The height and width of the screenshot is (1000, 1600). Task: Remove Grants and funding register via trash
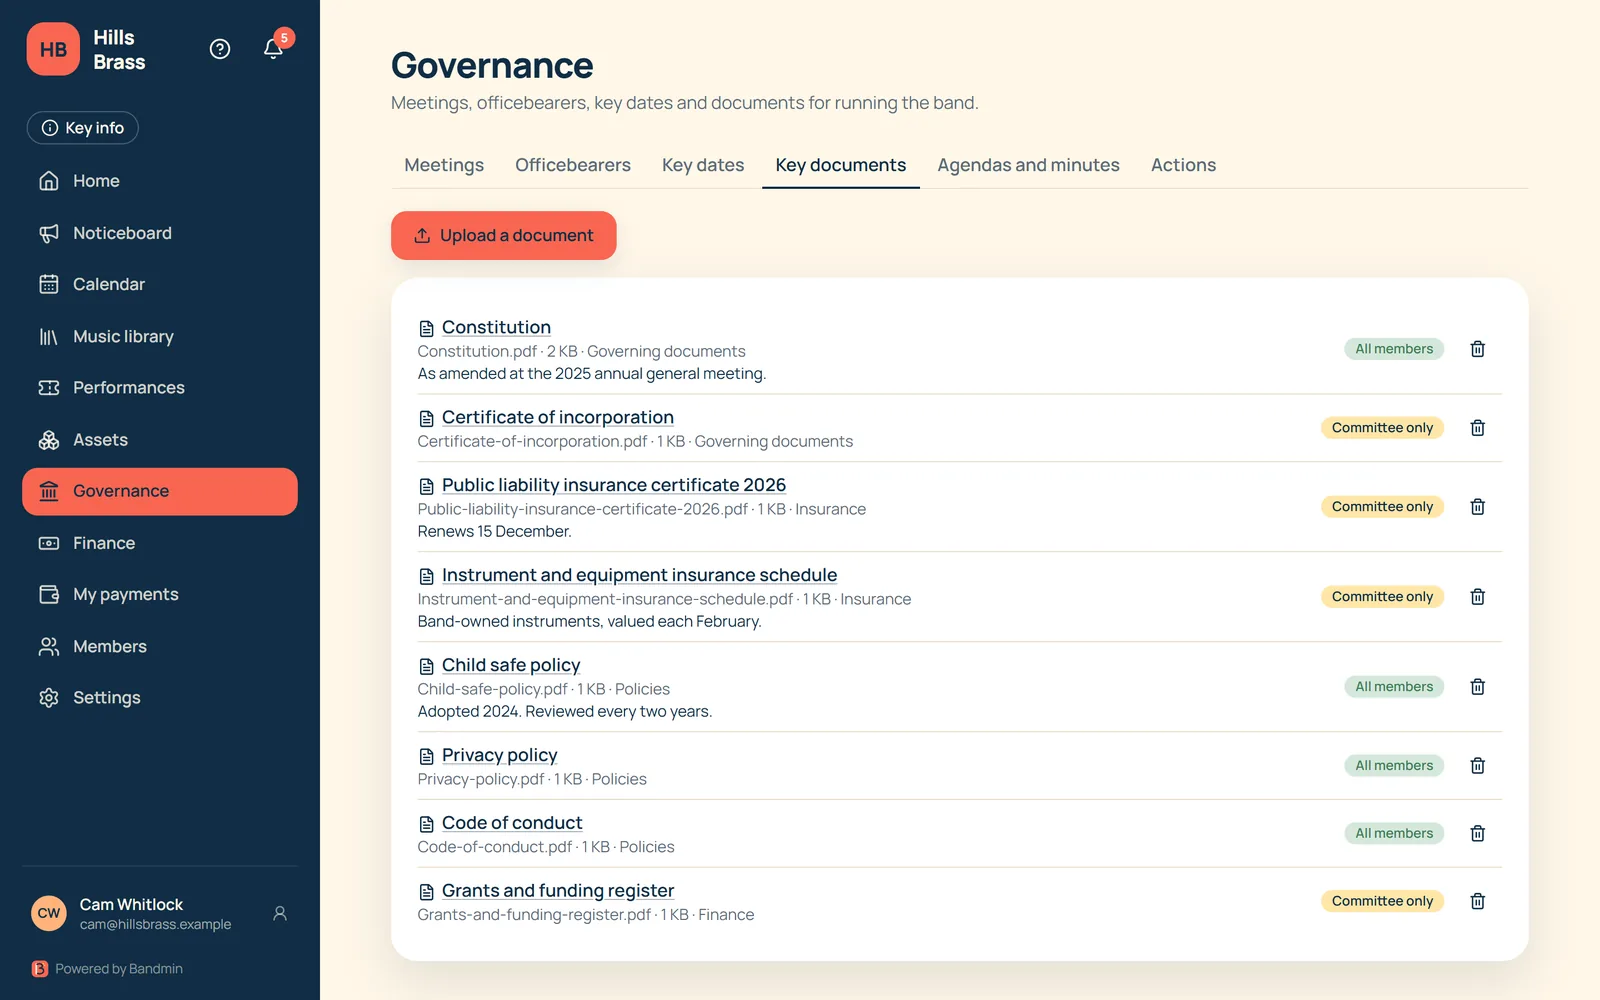pyautogui.click(x=1477, y=901)
